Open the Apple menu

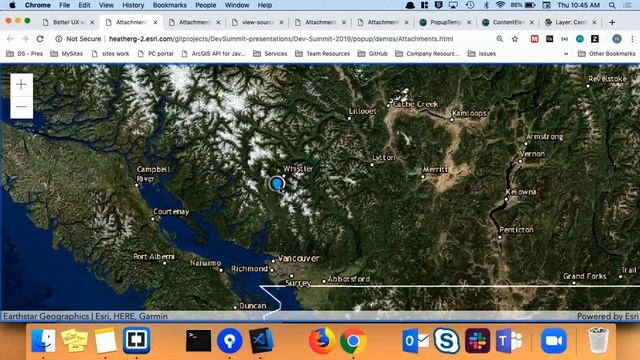[x=12, y=5]
